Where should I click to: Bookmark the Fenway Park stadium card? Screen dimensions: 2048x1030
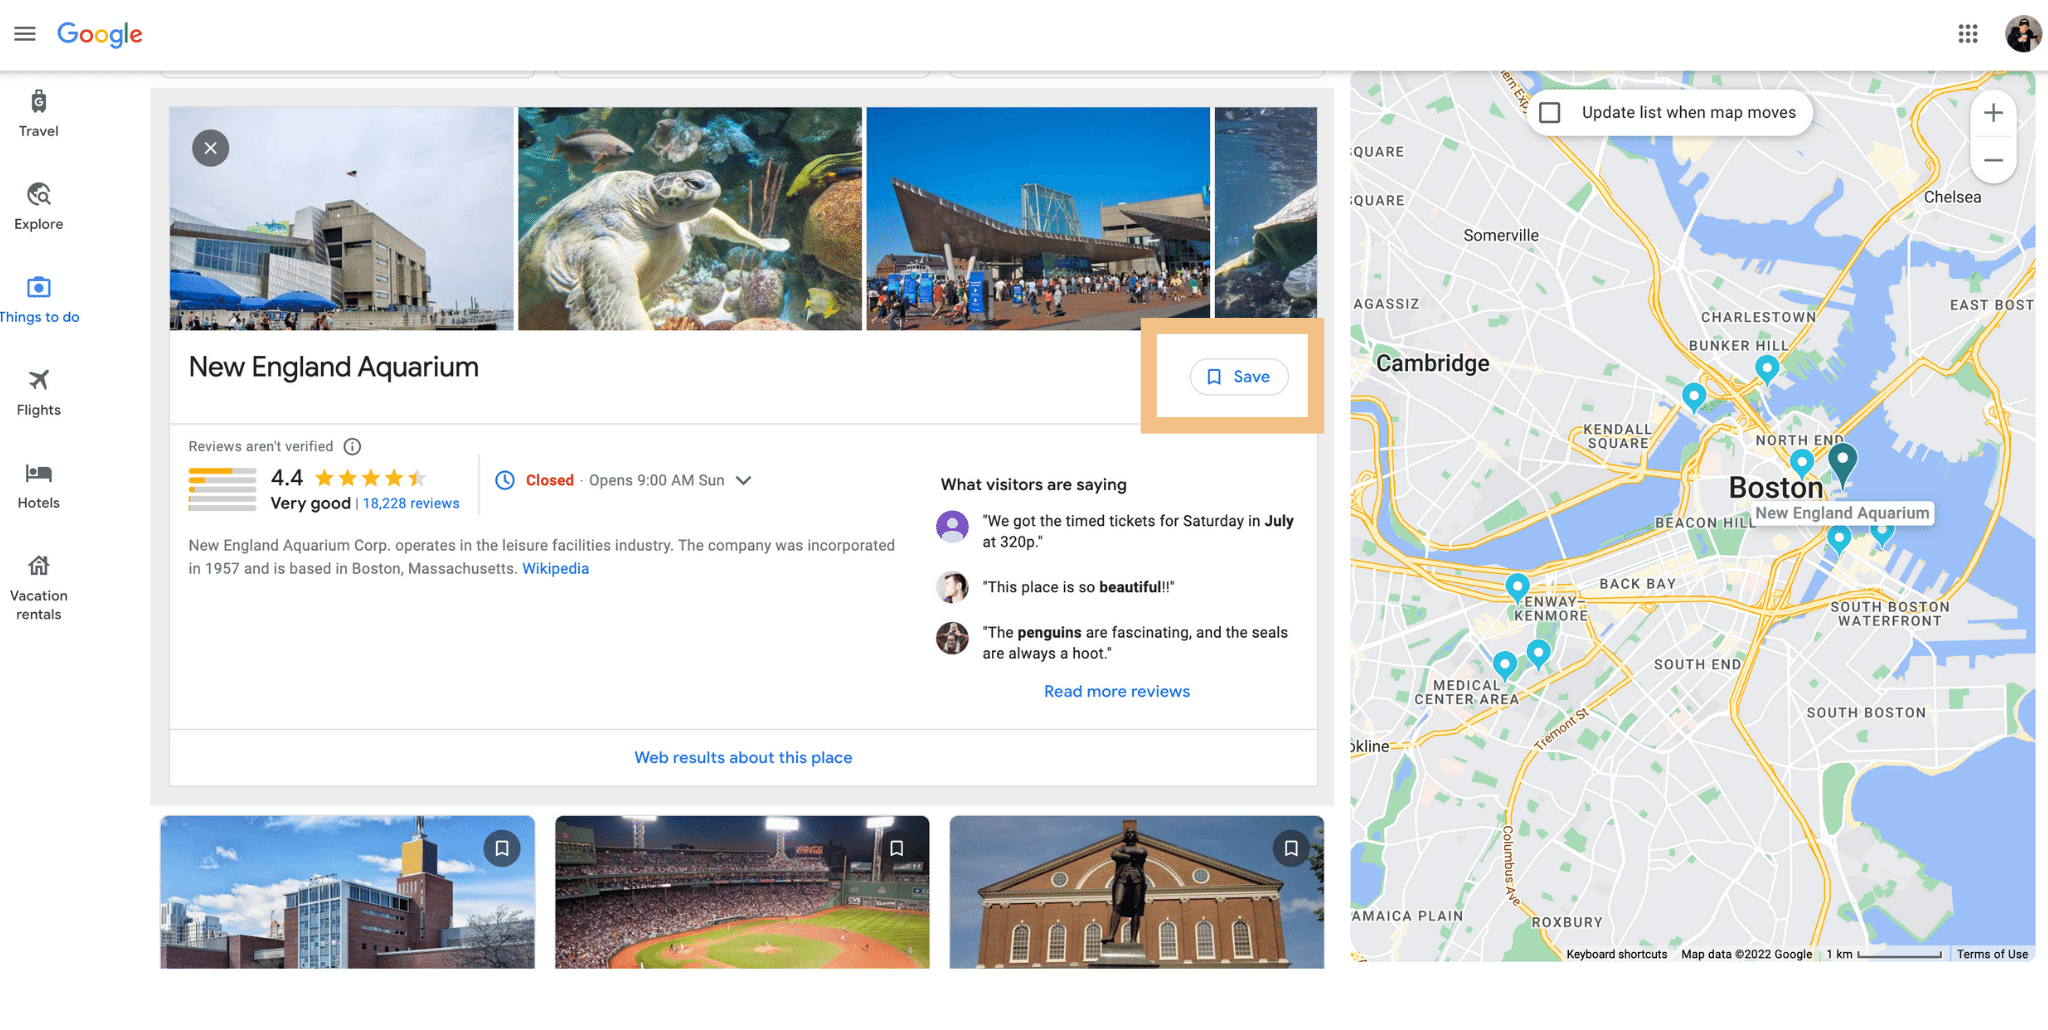pos(896,849)
